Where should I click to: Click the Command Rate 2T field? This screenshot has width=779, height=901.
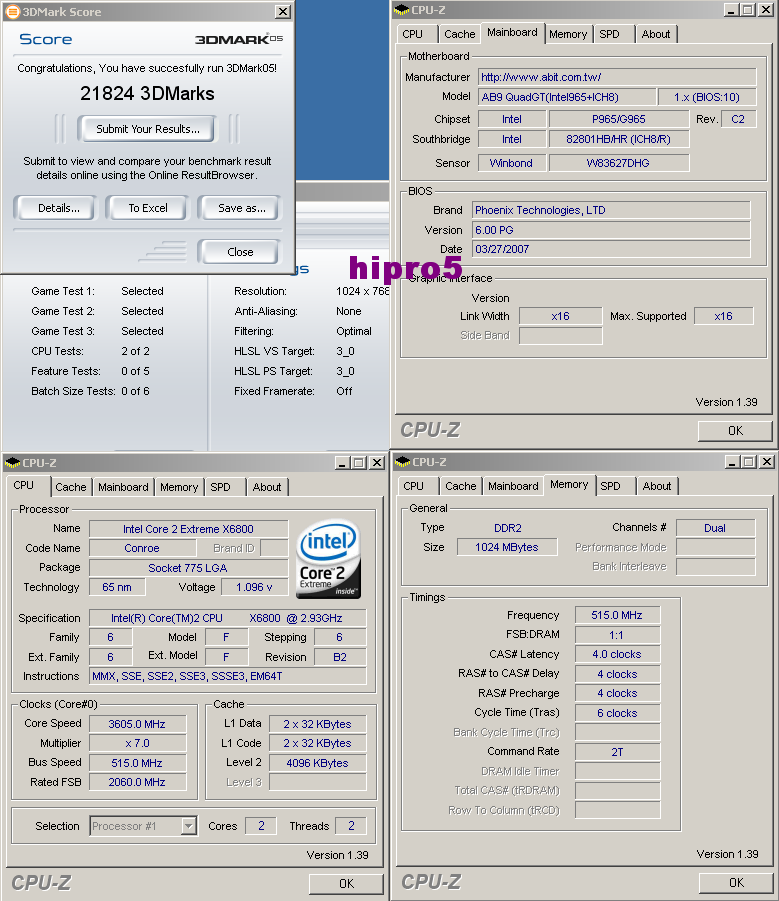(617, 752)
